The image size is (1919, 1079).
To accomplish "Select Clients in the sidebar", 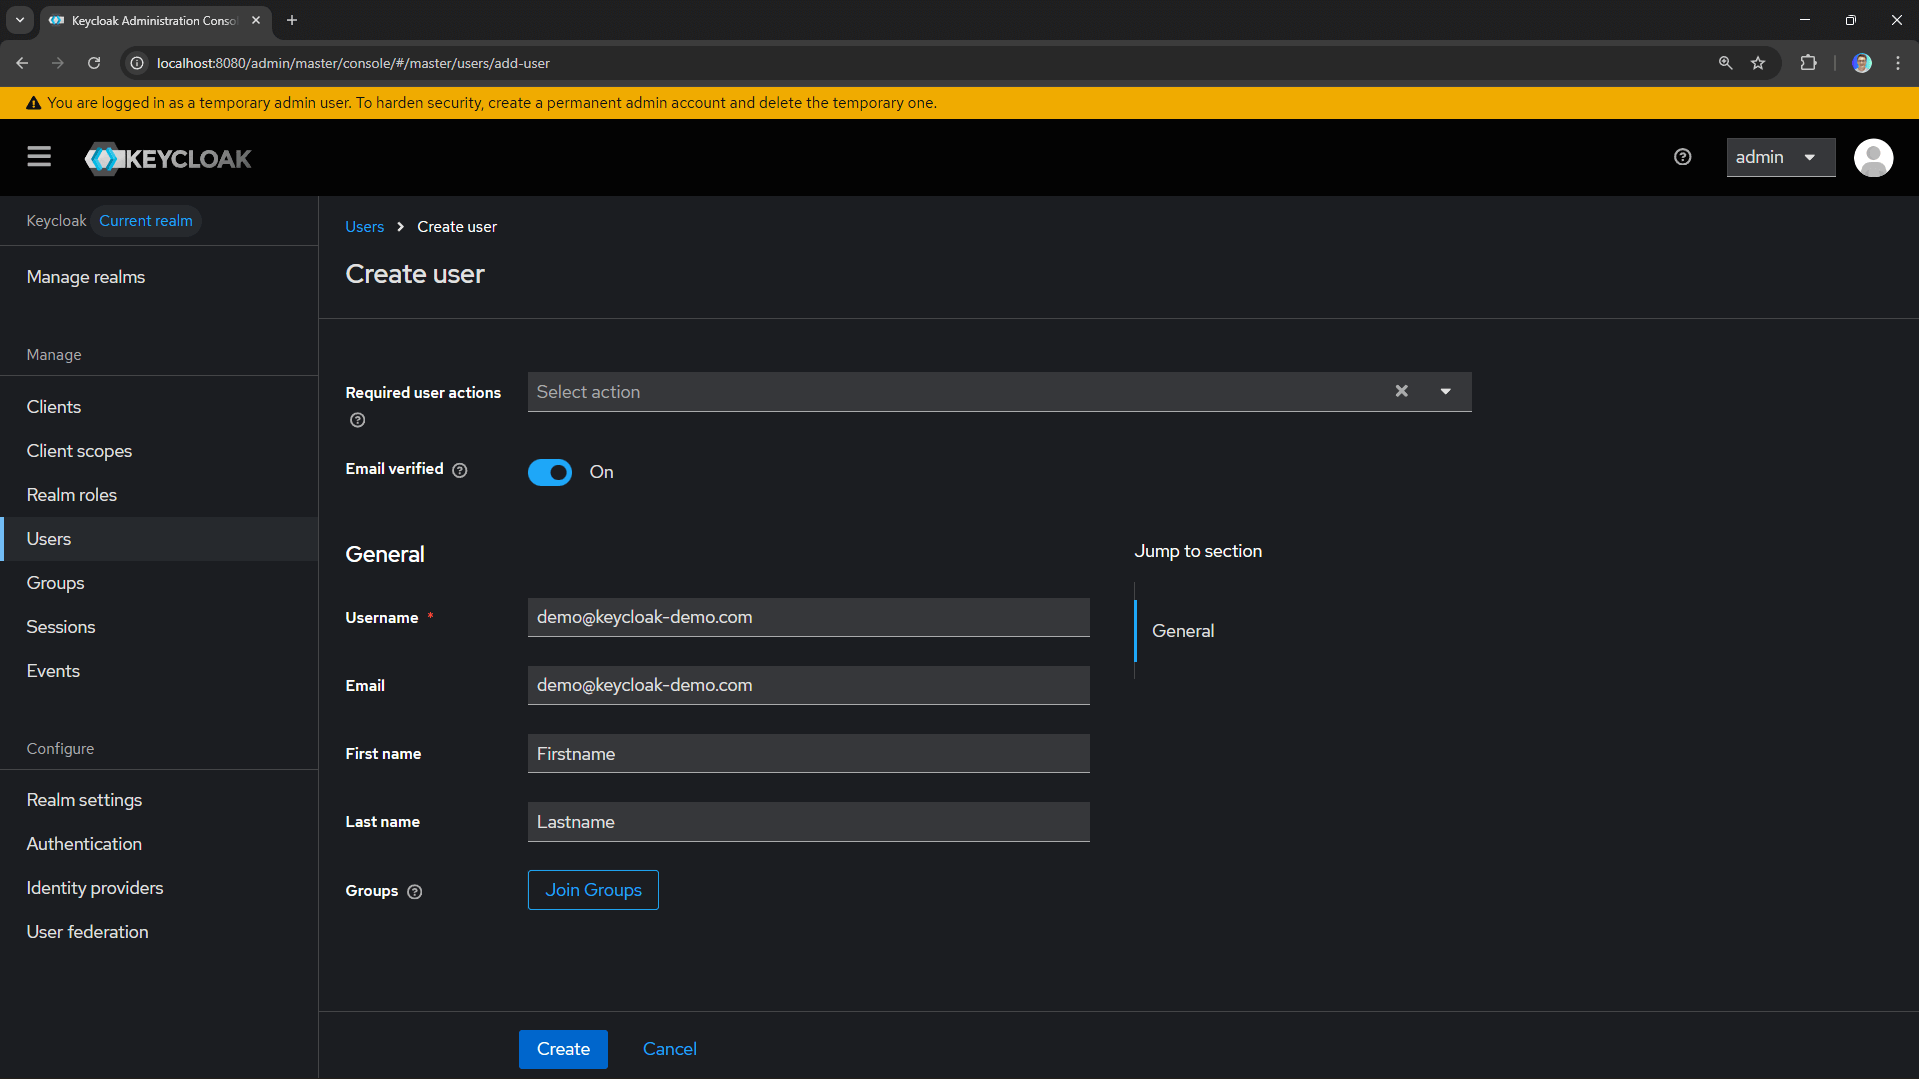I will click(x=53, y=406).
